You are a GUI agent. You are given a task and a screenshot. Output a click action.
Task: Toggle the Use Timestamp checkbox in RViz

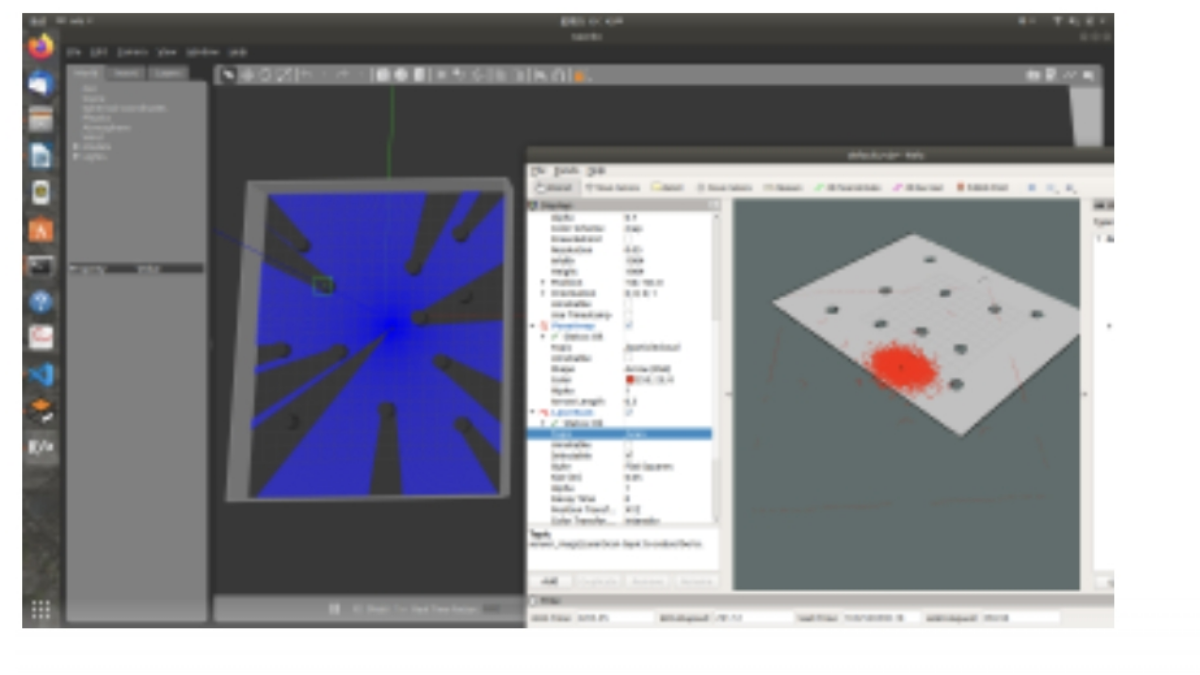(628, 315)
